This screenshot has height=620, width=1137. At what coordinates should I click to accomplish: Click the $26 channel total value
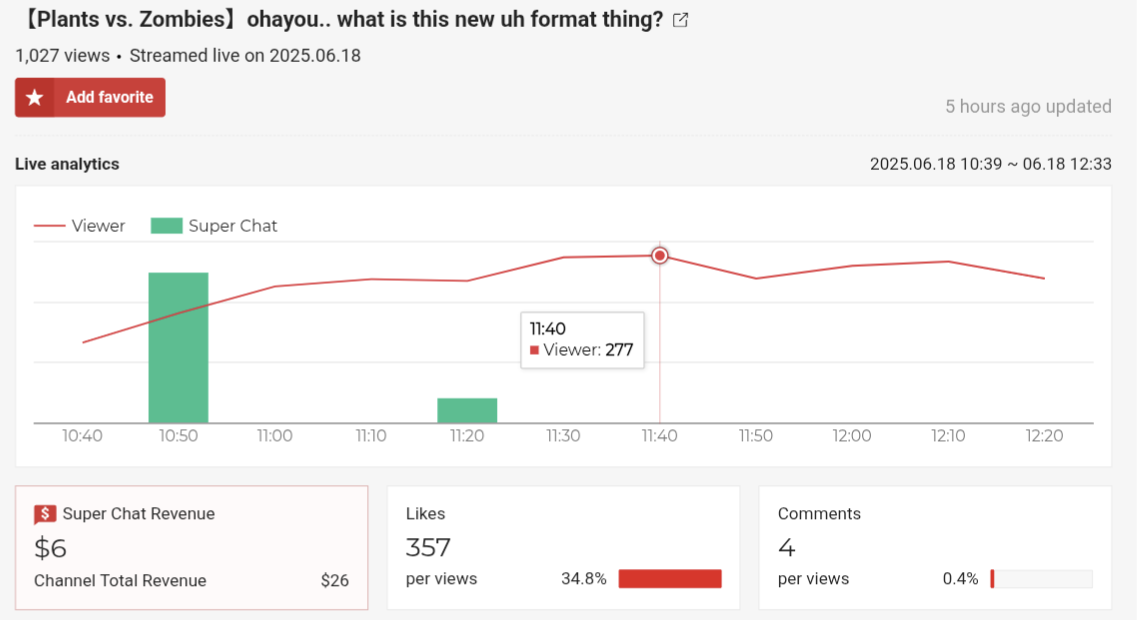click(x=335, y=580)
